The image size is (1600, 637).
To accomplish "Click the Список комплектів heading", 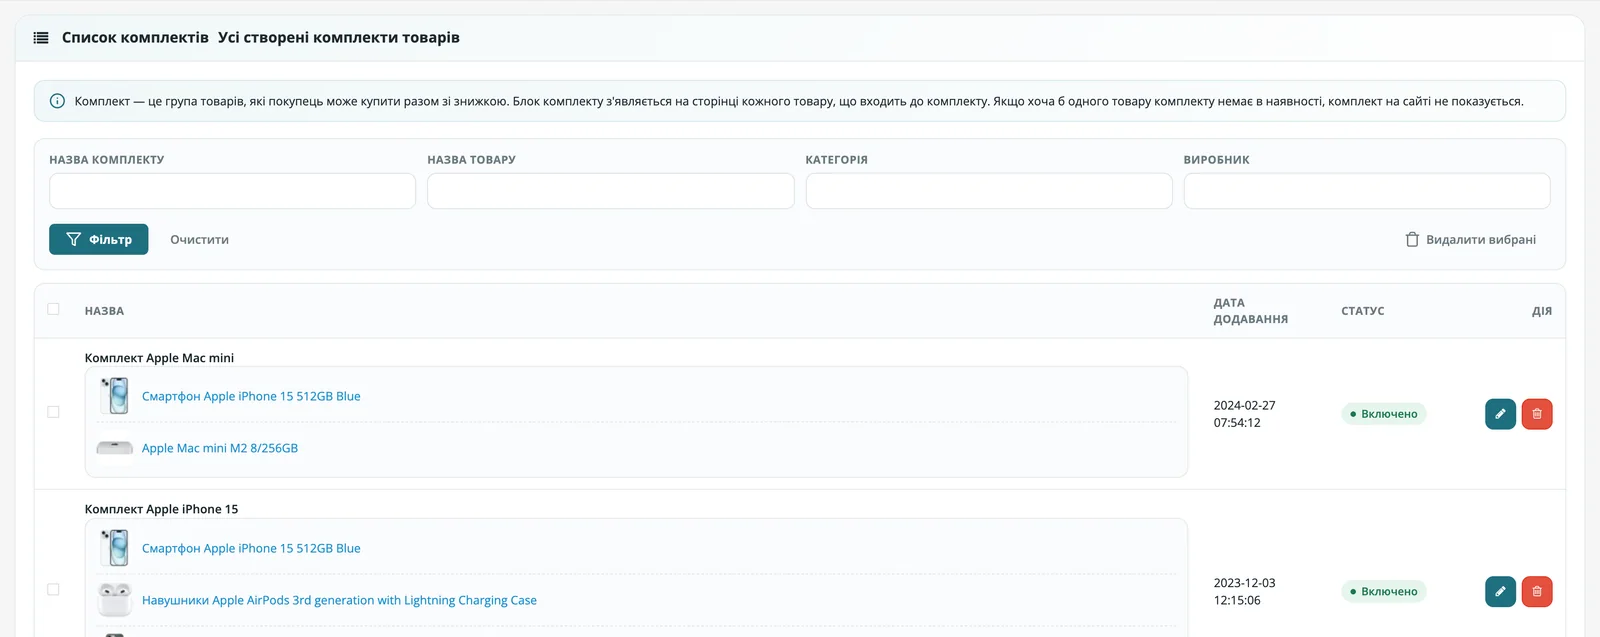I will 136,38.
